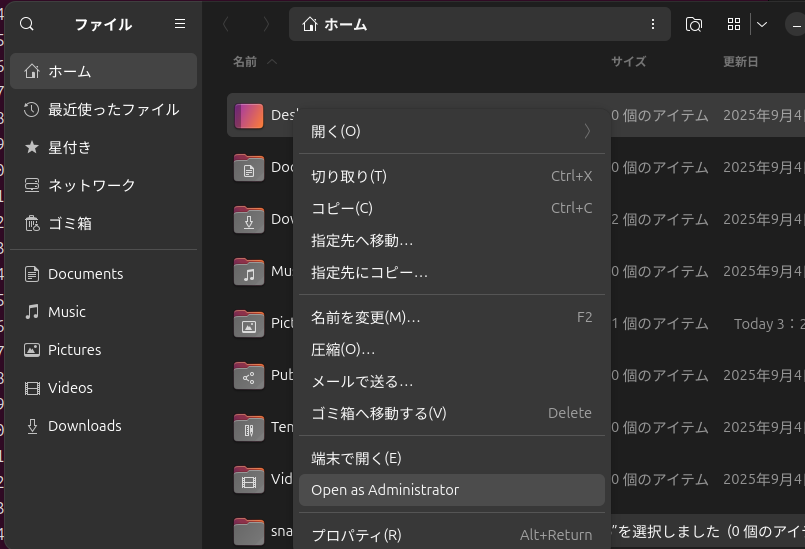Click the search folder icon in toolbar
The width and height of the screenshot is (805, 549).
(x=693, y=24)
